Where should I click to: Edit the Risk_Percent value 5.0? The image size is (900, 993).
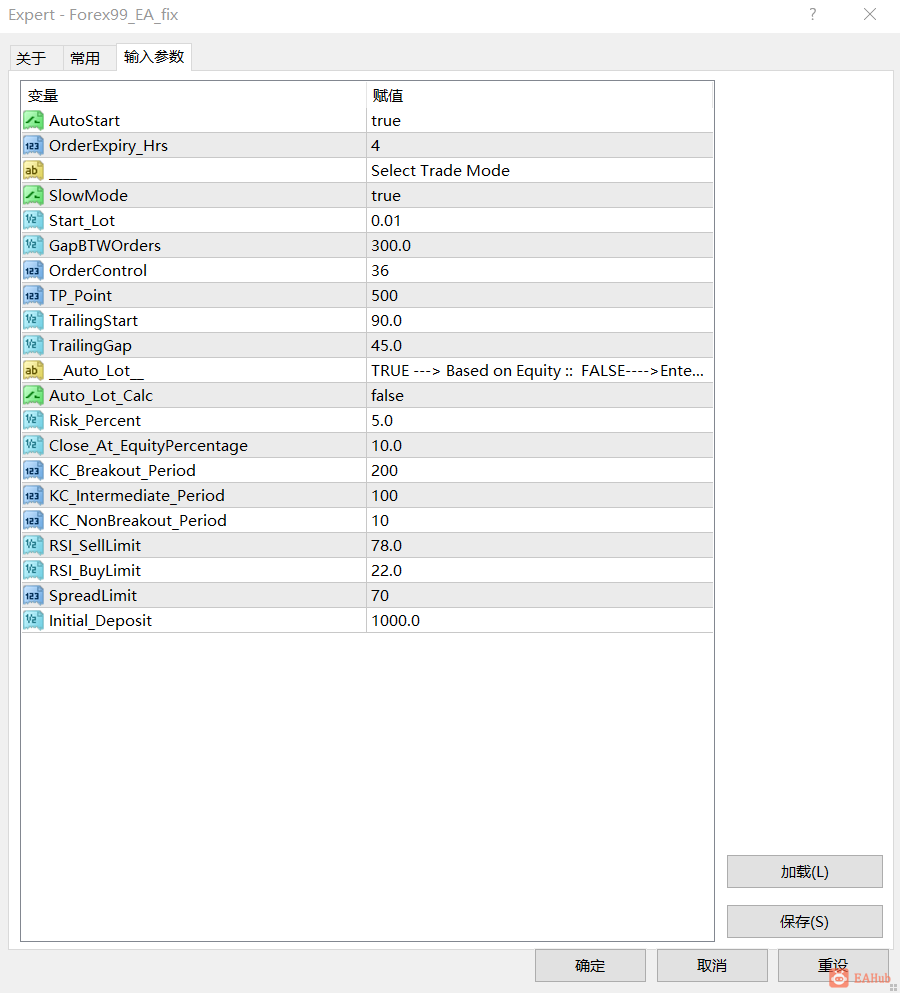(540, 421)
